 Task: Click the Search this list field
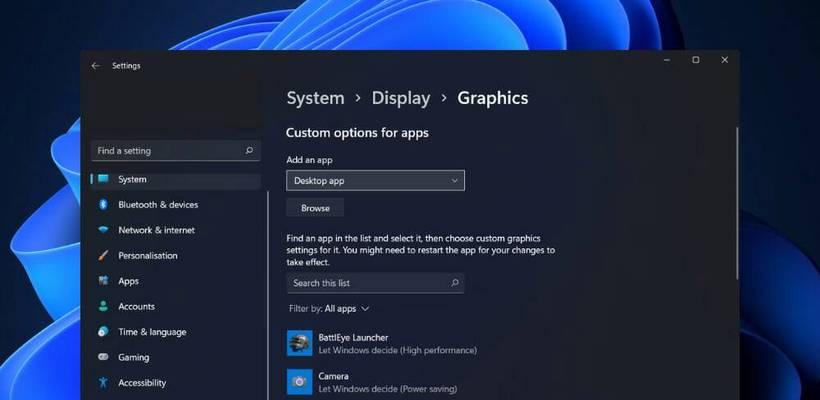pyautogui.click(x=375, y=283)
